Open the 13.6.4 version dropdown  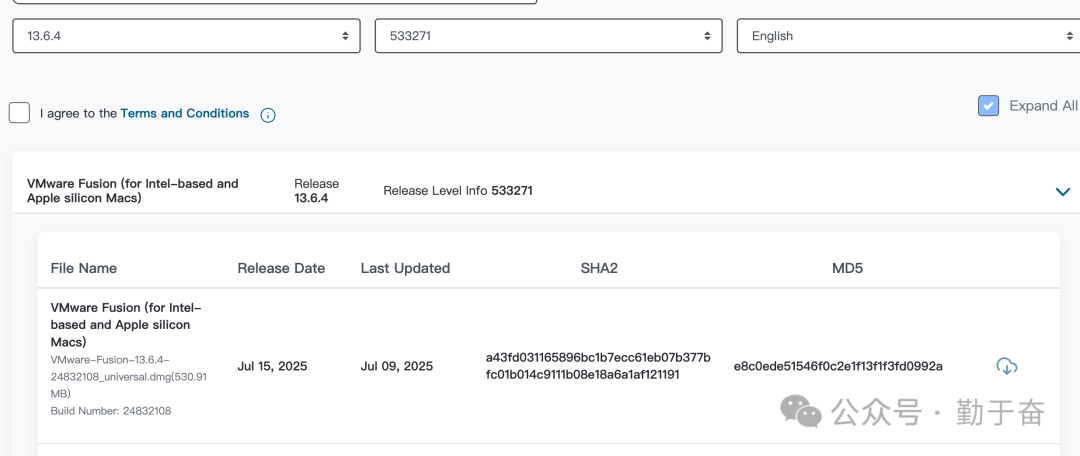click(186, 36)
